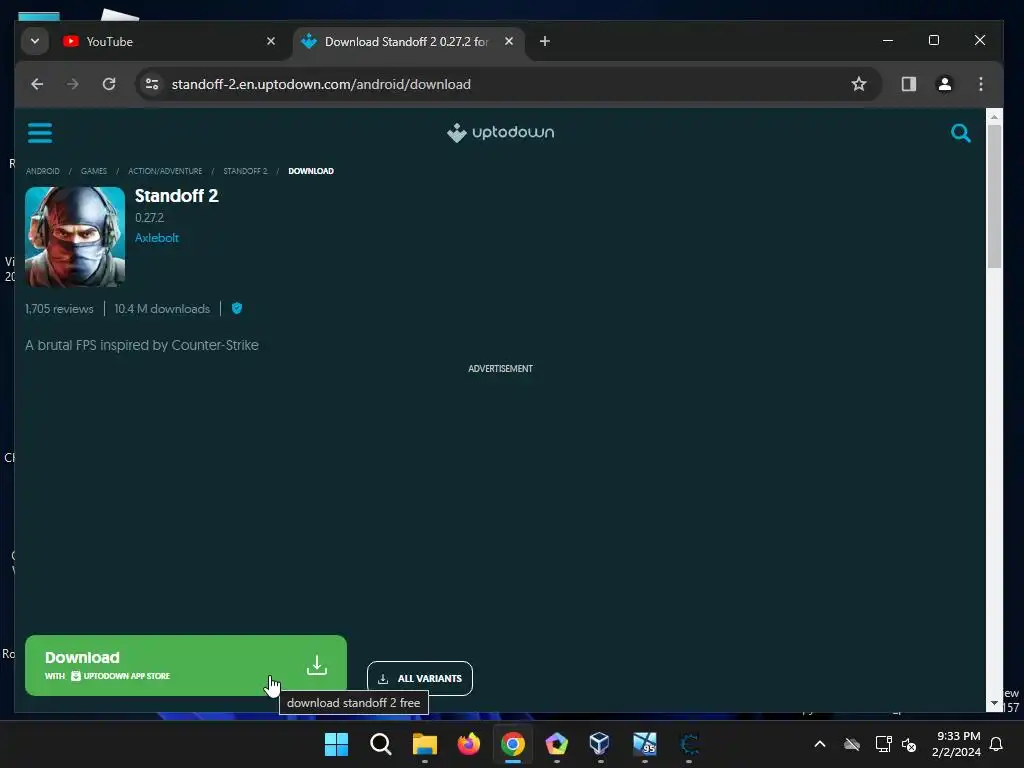Click the STANDOFF 2 breadcrumb link

[x=245, y=171]
